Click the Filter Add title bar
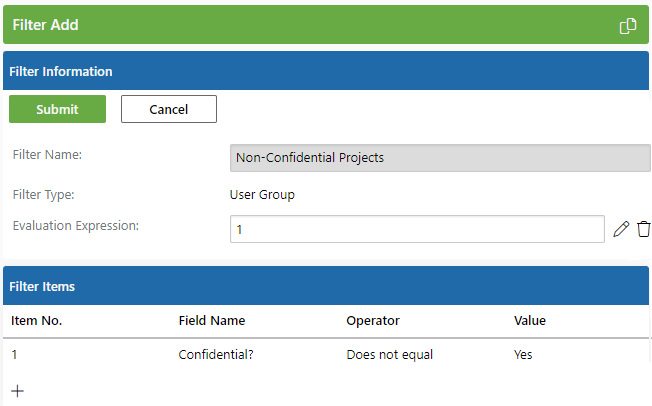 tap(326, 25)
